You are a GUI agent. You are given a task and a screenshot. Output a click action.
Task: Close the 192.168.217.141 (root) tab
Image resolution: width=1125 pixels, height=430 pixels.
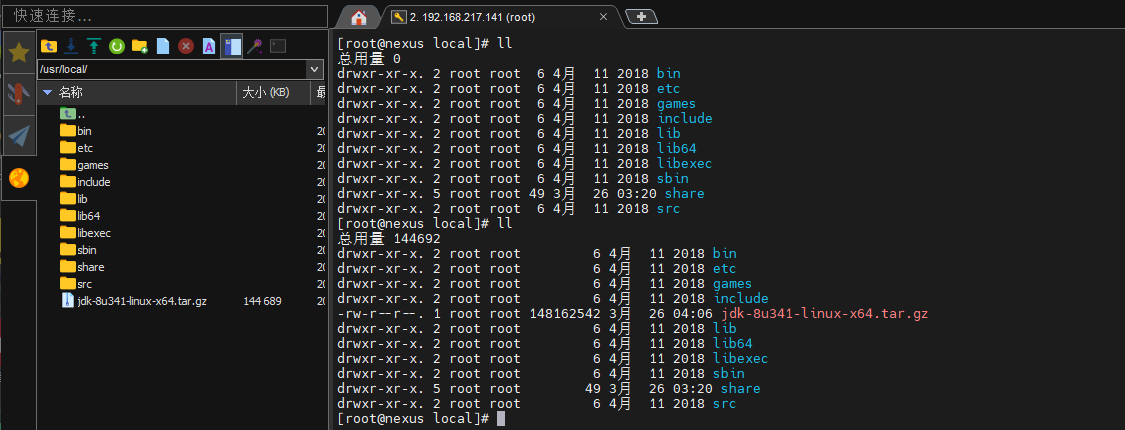coord(604,17)
